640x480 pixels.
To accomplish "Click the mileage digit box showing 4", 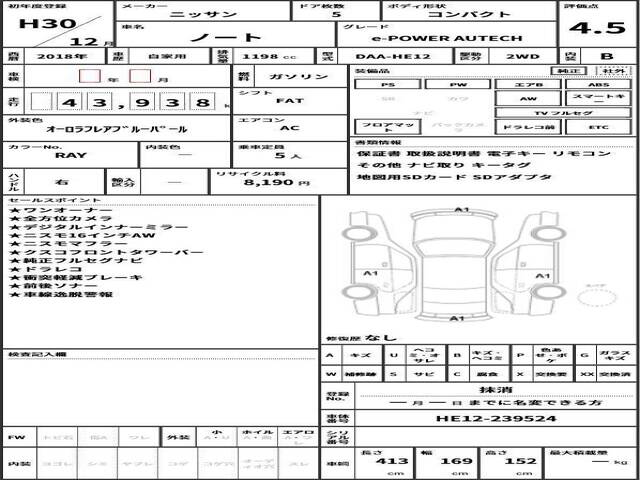I will 69,102.
